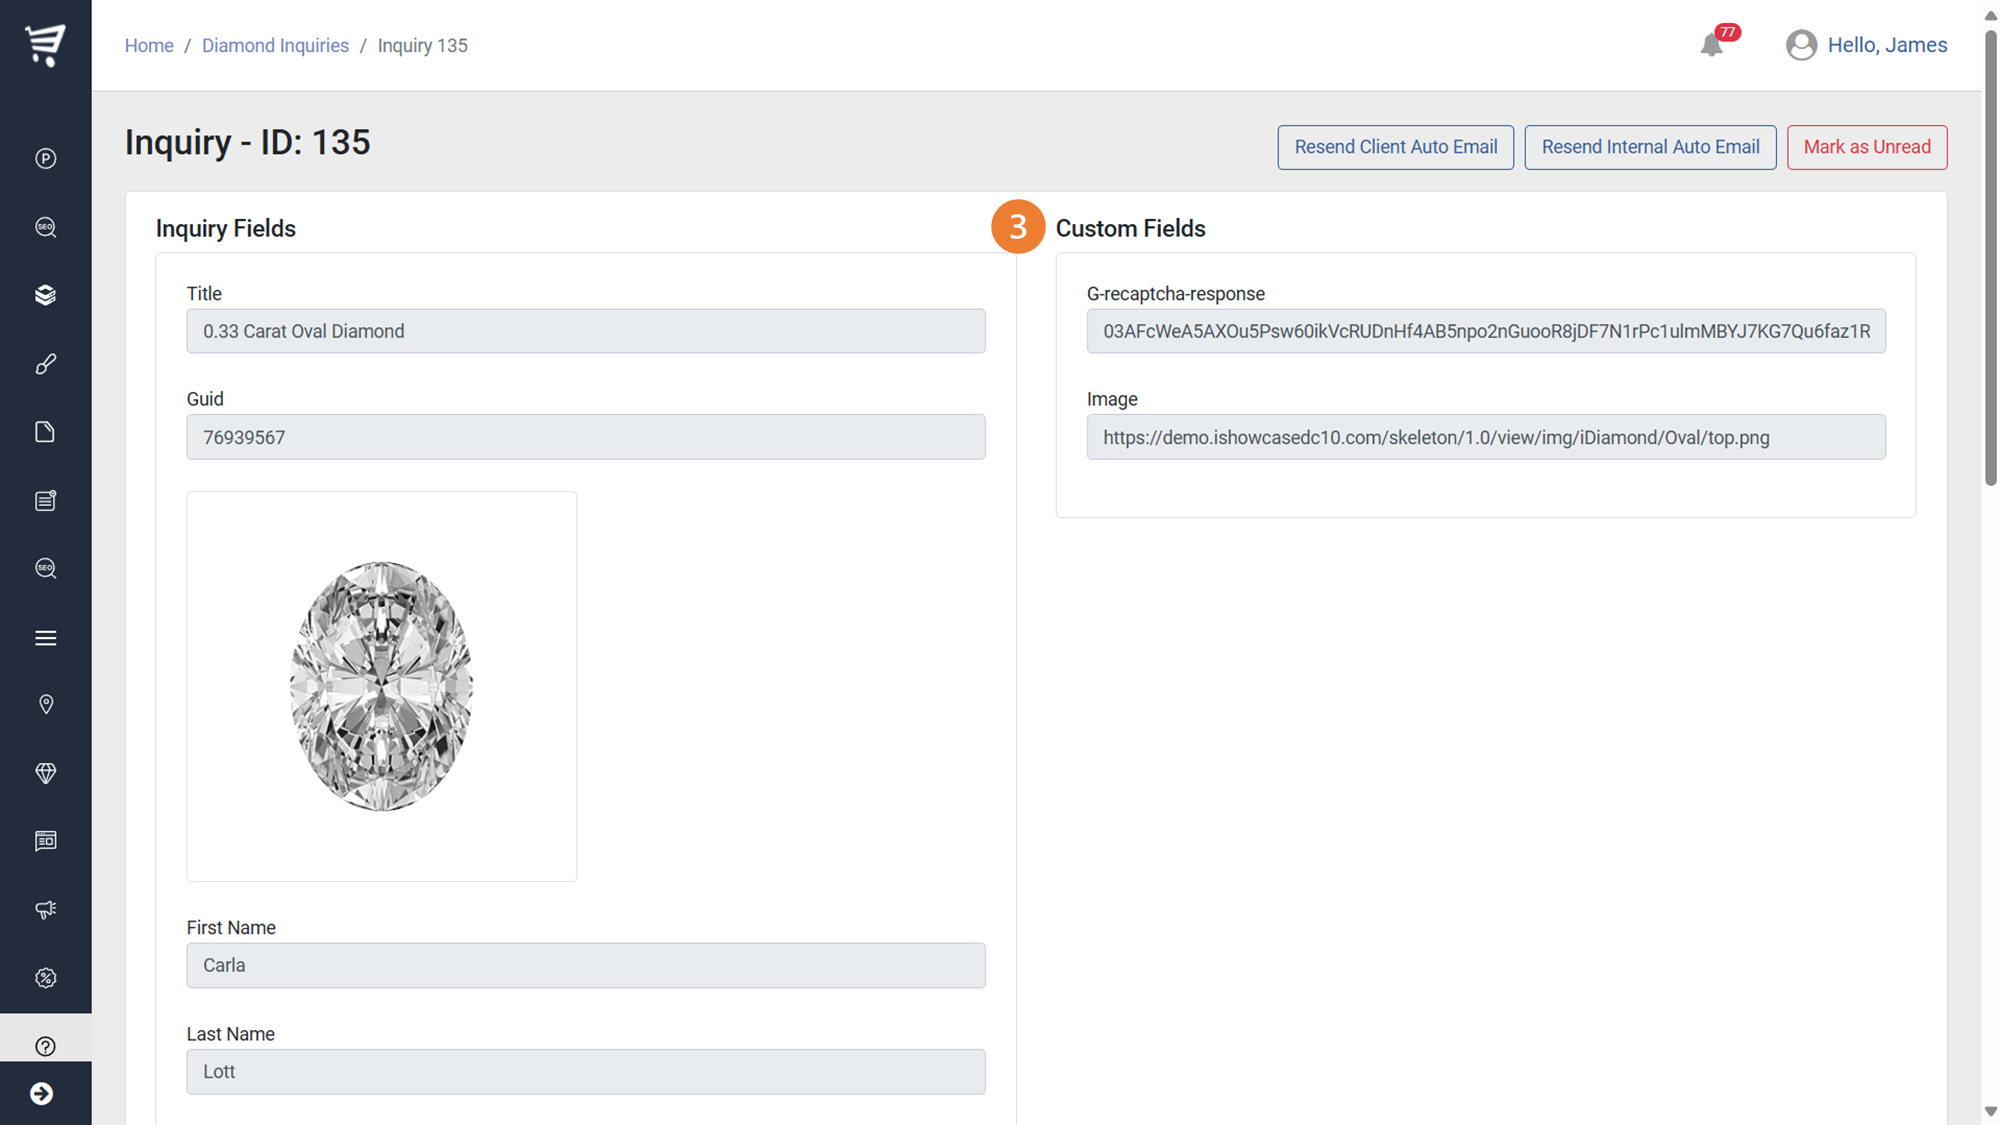Click the megaphone marketing icon
Viewport: 2000px width, 1125px height.
(45, 909)
